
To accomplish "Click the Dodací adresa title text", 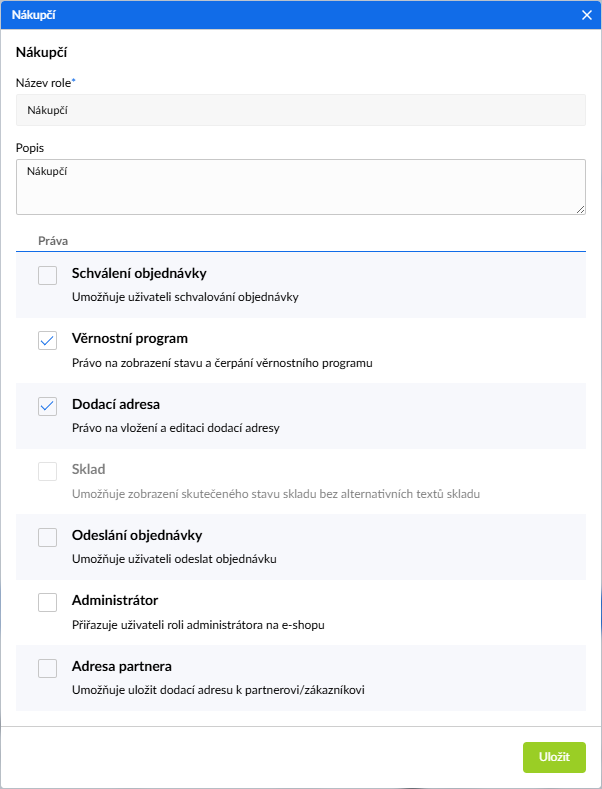I will pyautogui.click(x=116, y=404).
